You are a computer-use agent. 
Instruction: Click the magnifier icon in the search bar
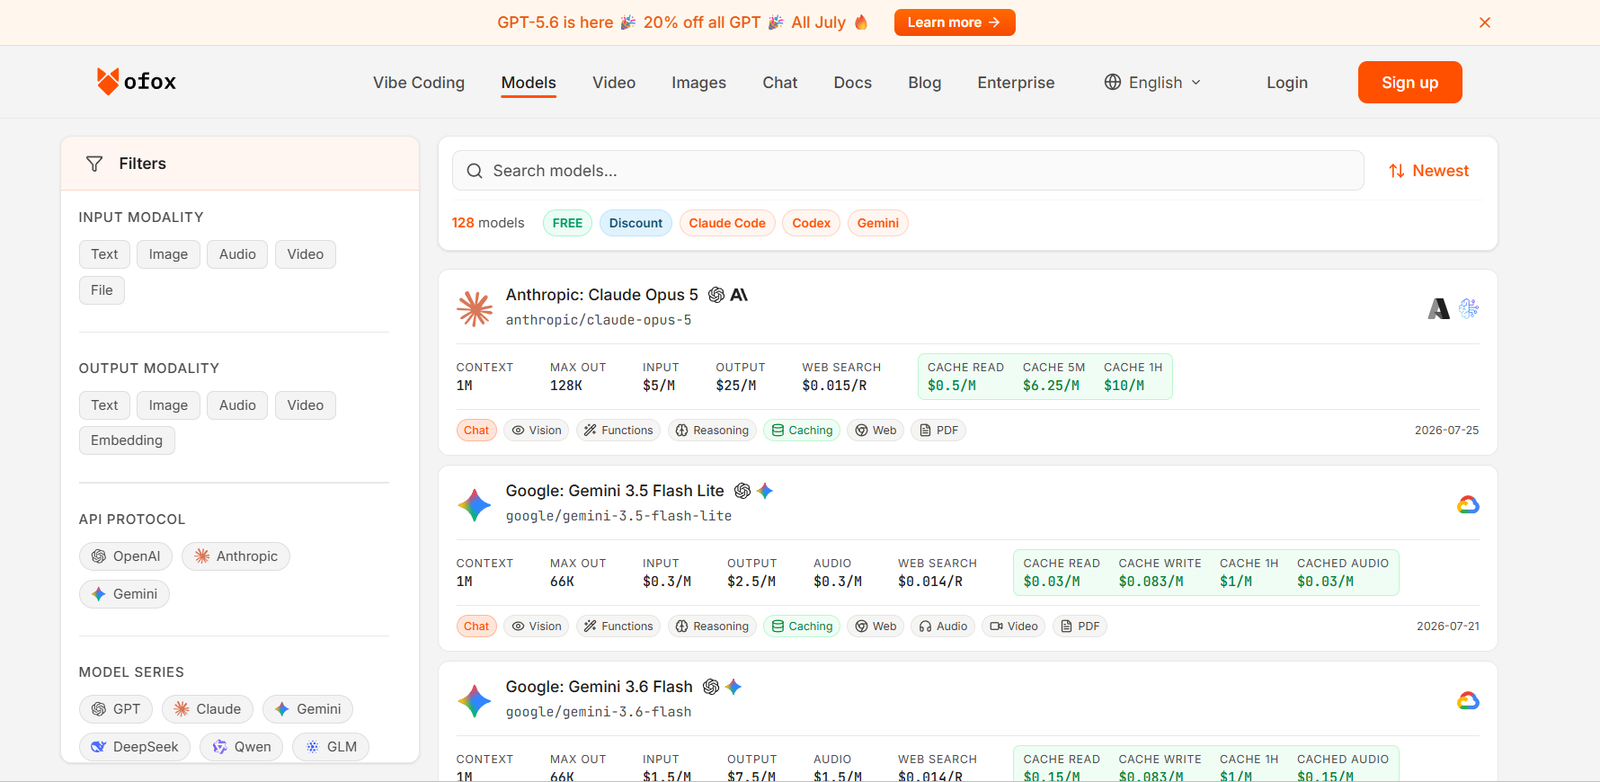[x=475, y=171]
